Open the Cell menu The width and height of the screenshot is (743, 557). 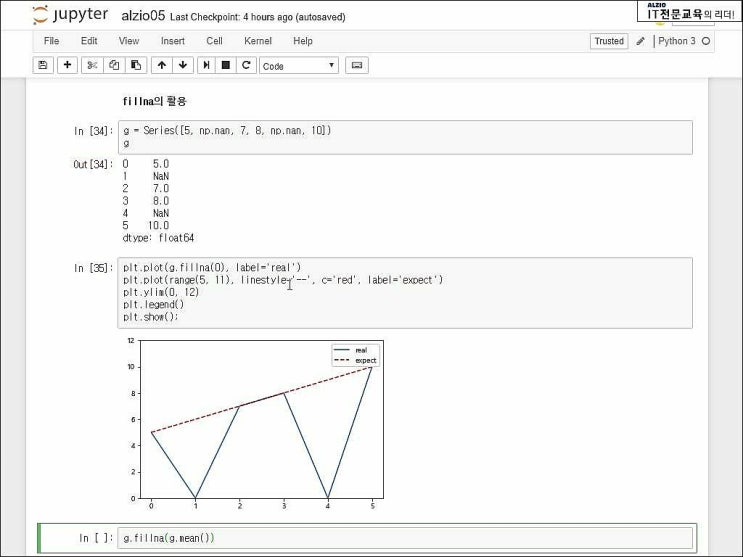214,41
